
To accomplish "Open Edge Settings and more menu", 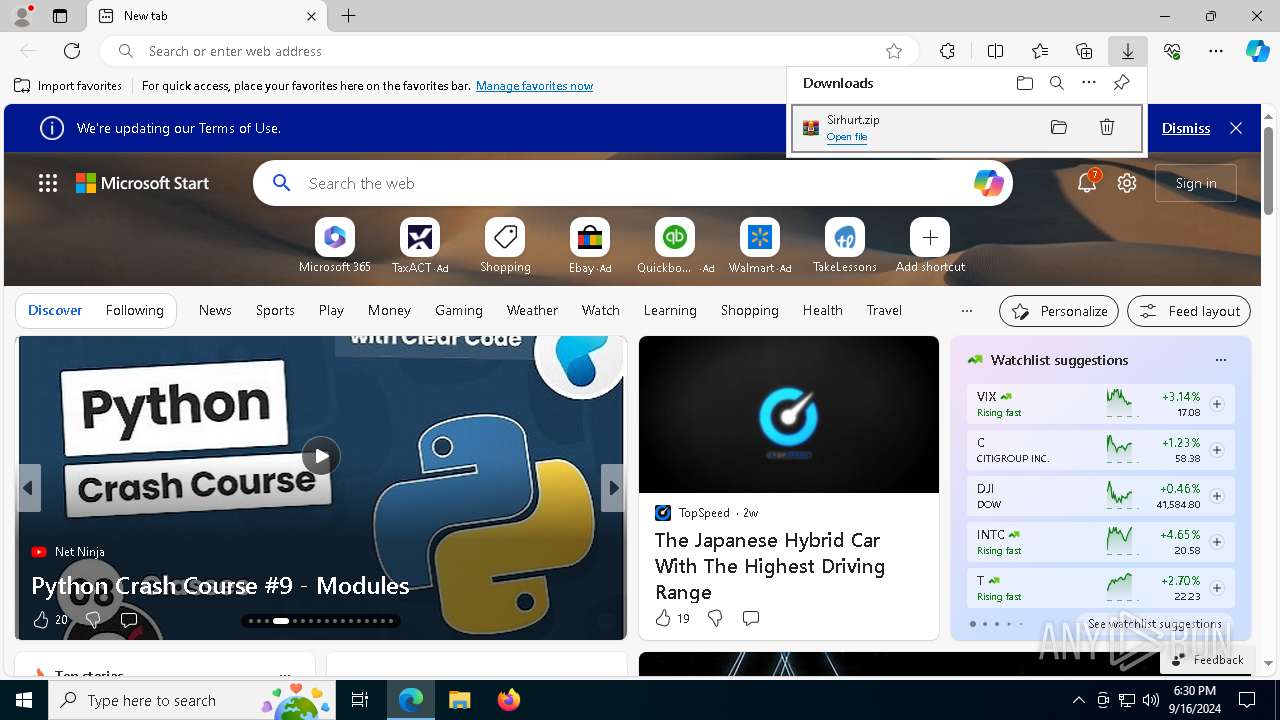I will pos(1216,51).
